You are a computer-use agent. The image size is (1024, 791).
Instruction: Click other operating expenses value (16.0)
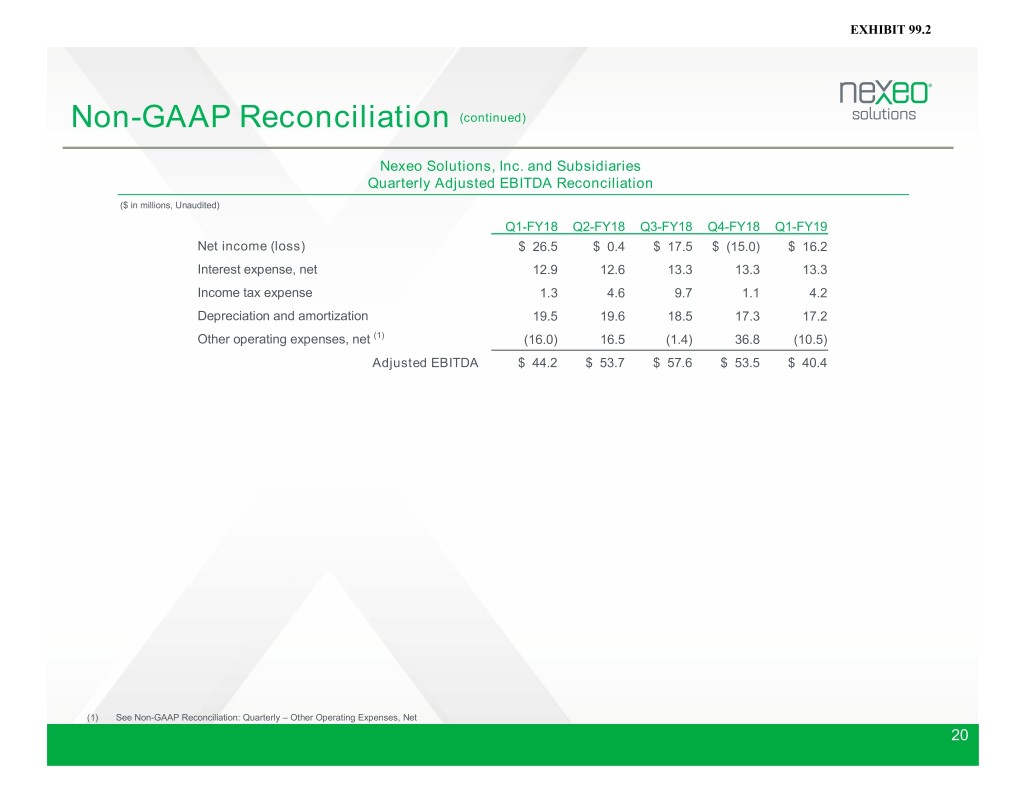pos(541,340)
